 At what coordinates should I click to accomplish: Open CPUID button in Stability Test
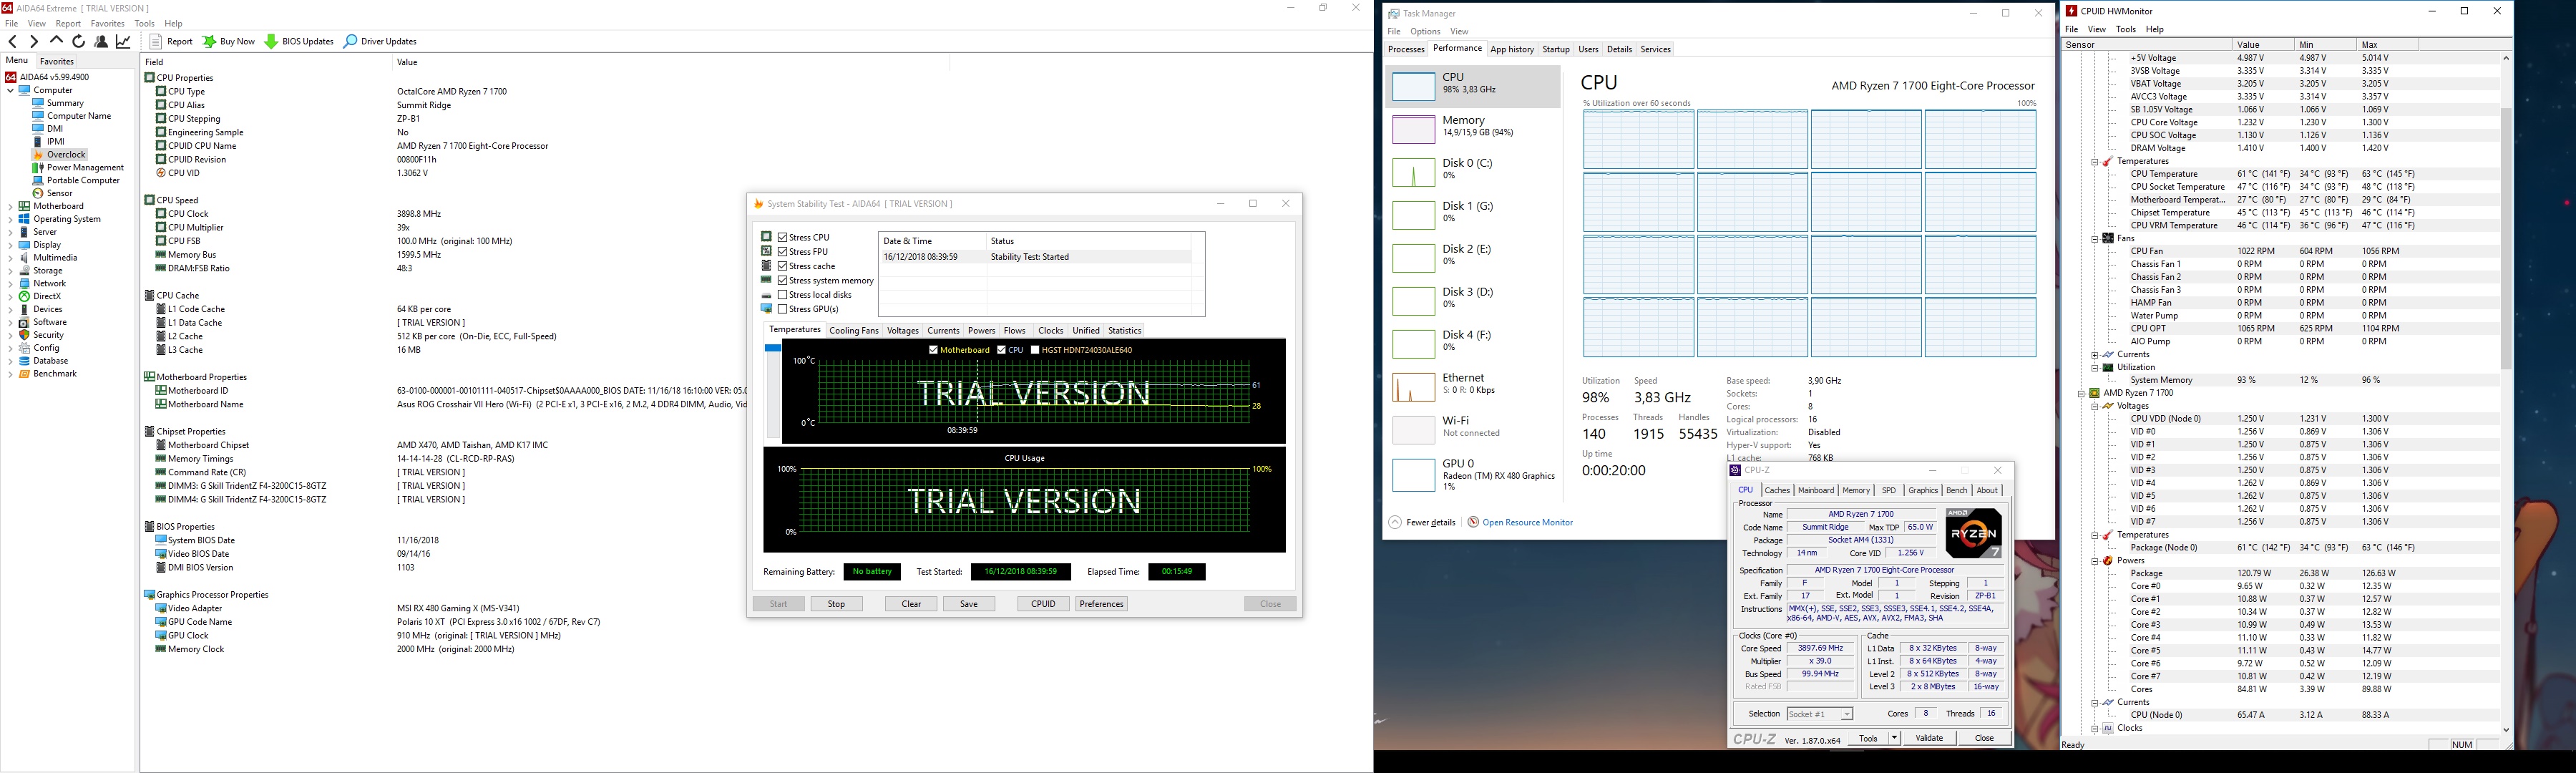(1043, 604)
